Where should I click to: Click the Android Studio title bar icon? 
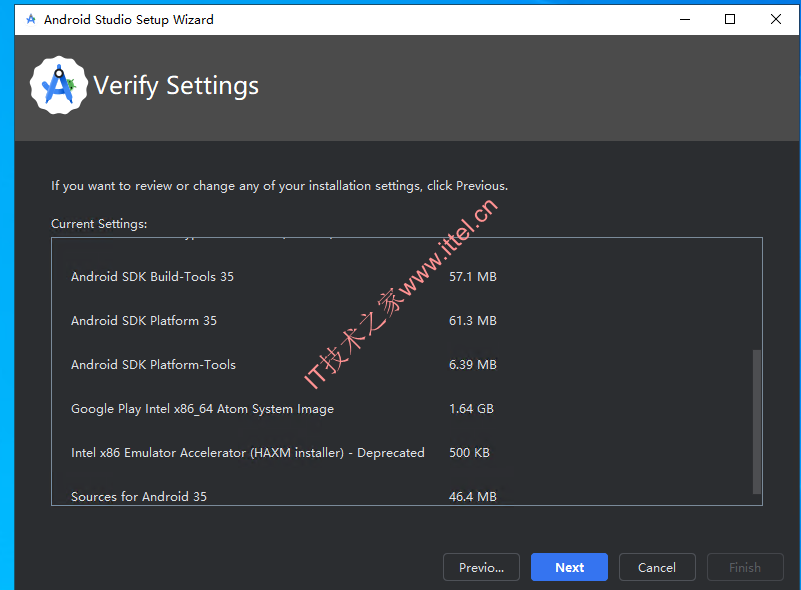pos(31,19)
